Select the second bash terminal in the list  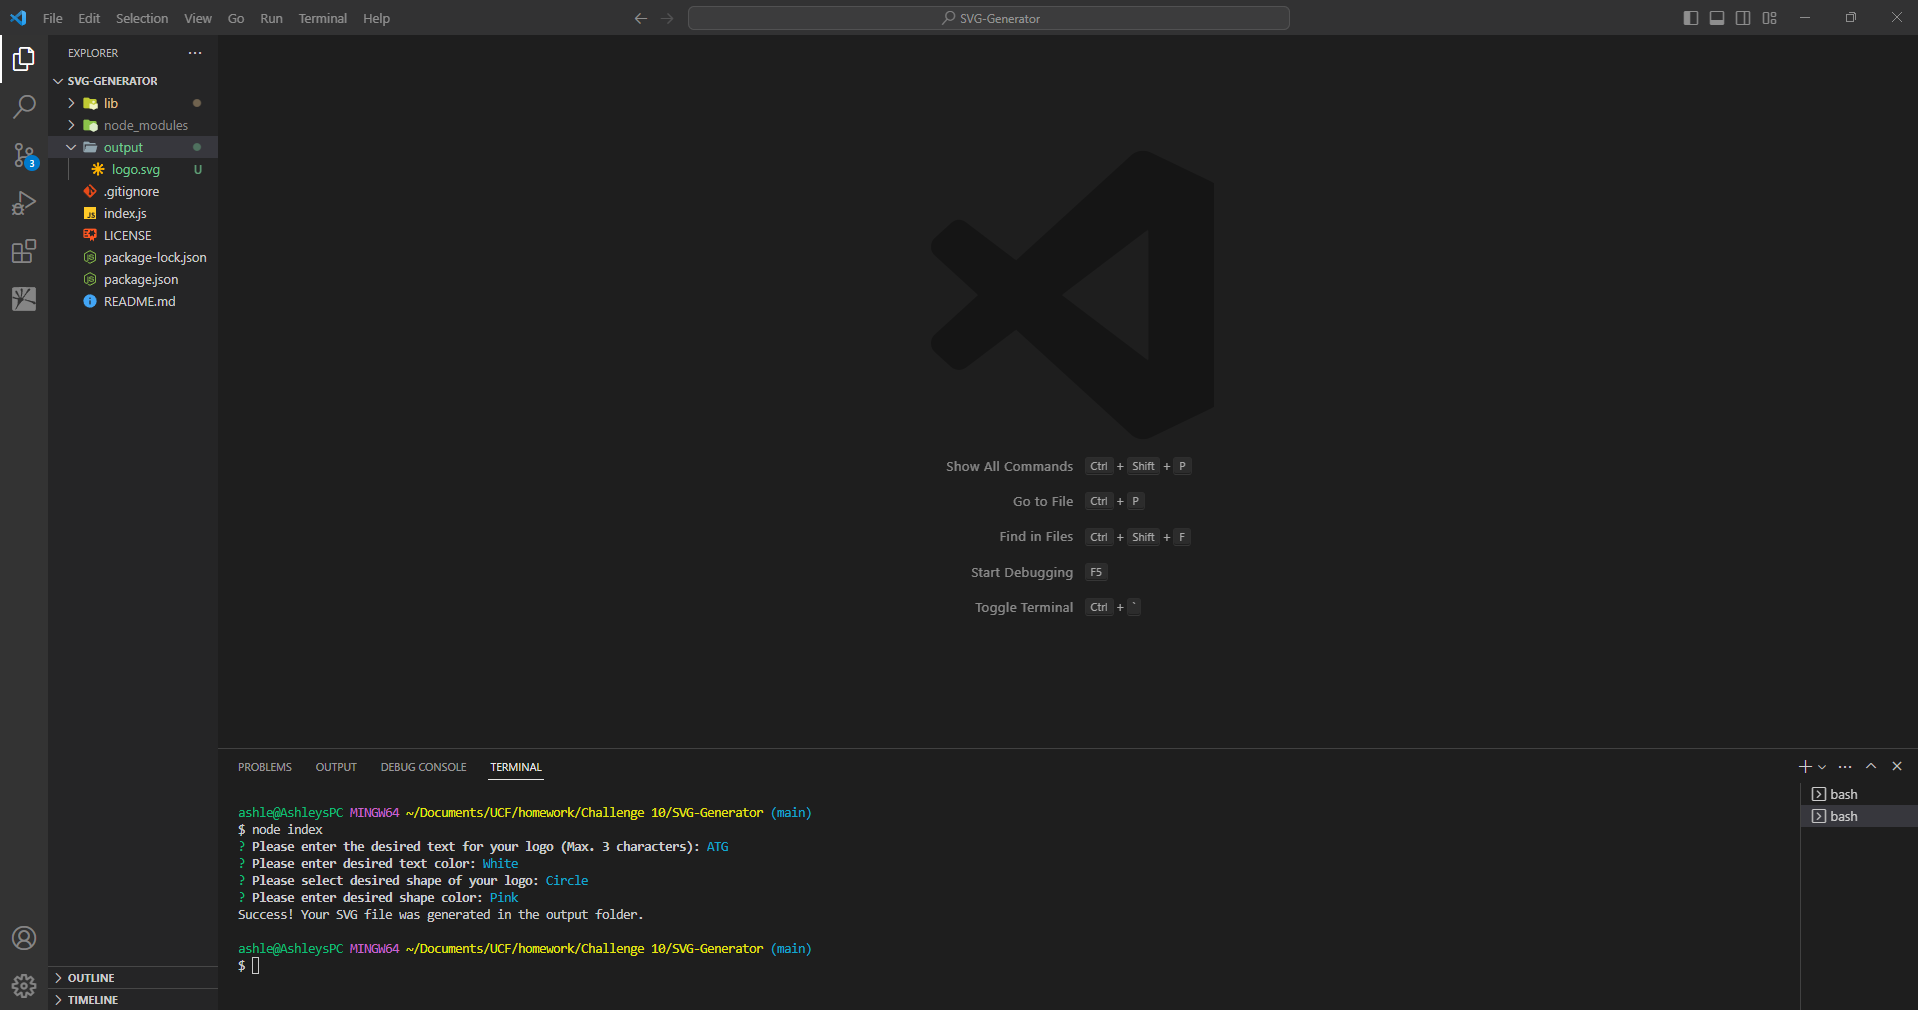pos(1845,816)
